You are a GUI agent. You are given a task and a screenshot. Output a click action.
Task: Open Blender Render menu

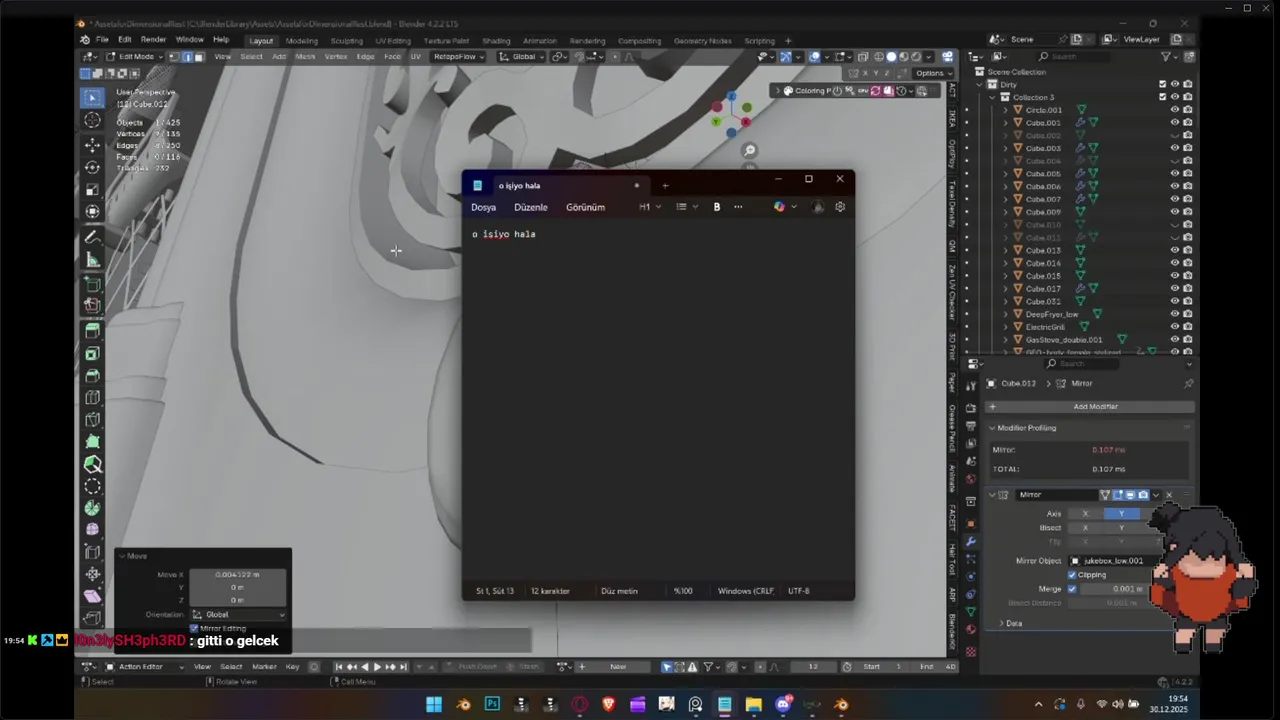pyautogui.click(x=153, y=40)
